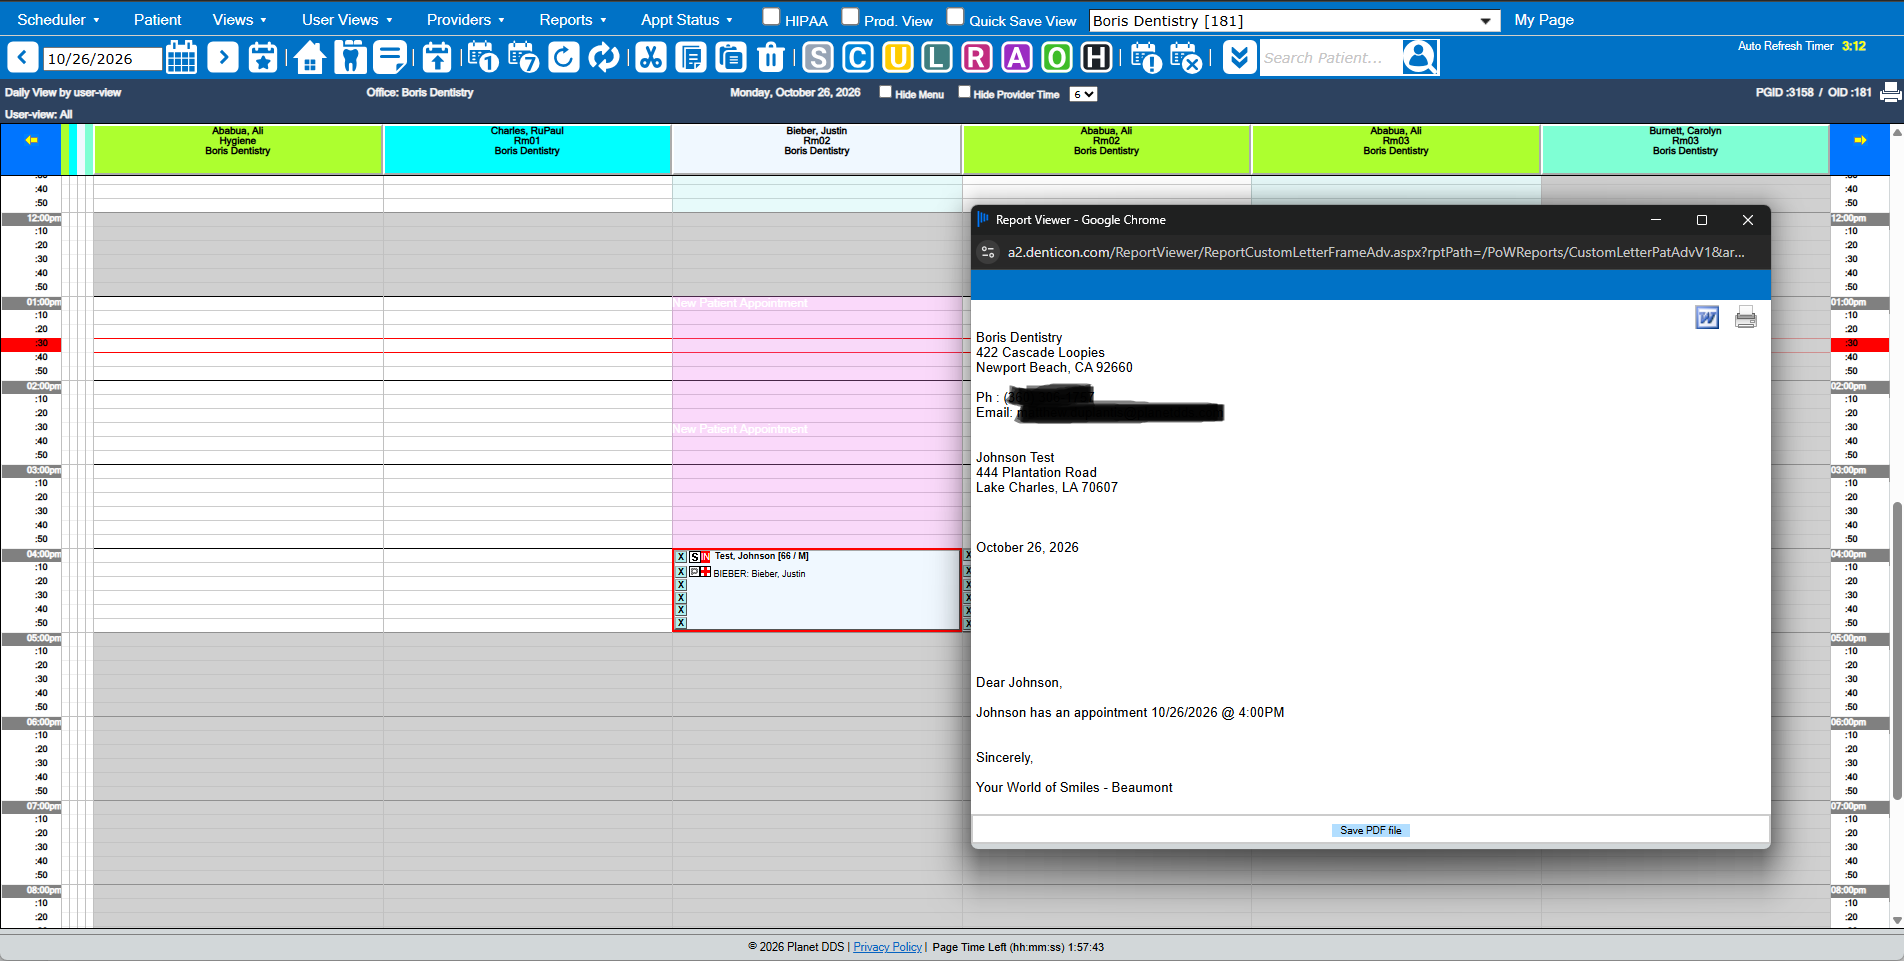Click the printer icon beside OID :181
1904x961 pixels.
point(1890,92)
